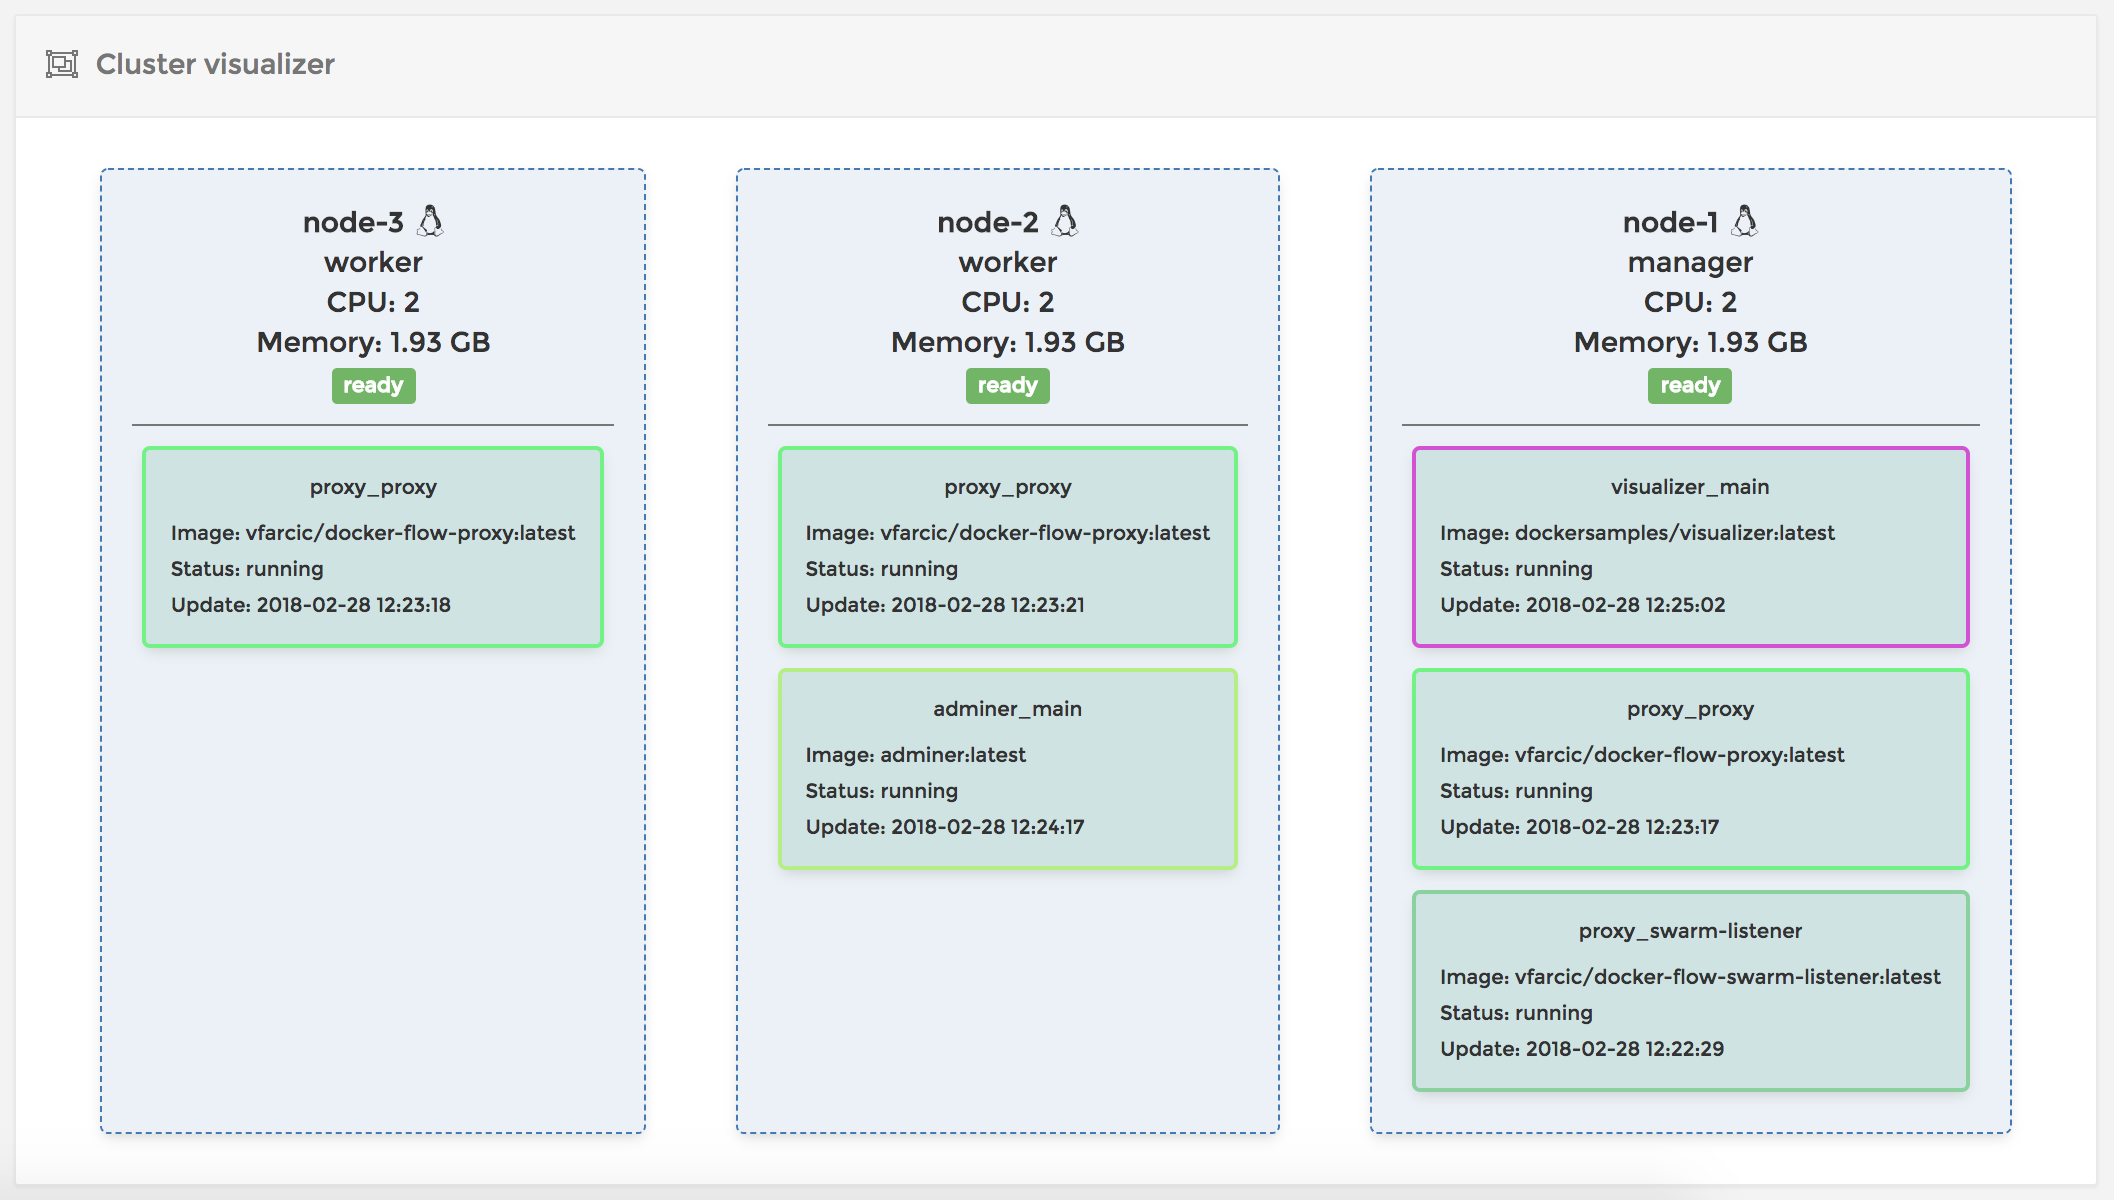Toggle the ready status badge on node-1
2114x1200 pixels.
tap(1689, 385)
